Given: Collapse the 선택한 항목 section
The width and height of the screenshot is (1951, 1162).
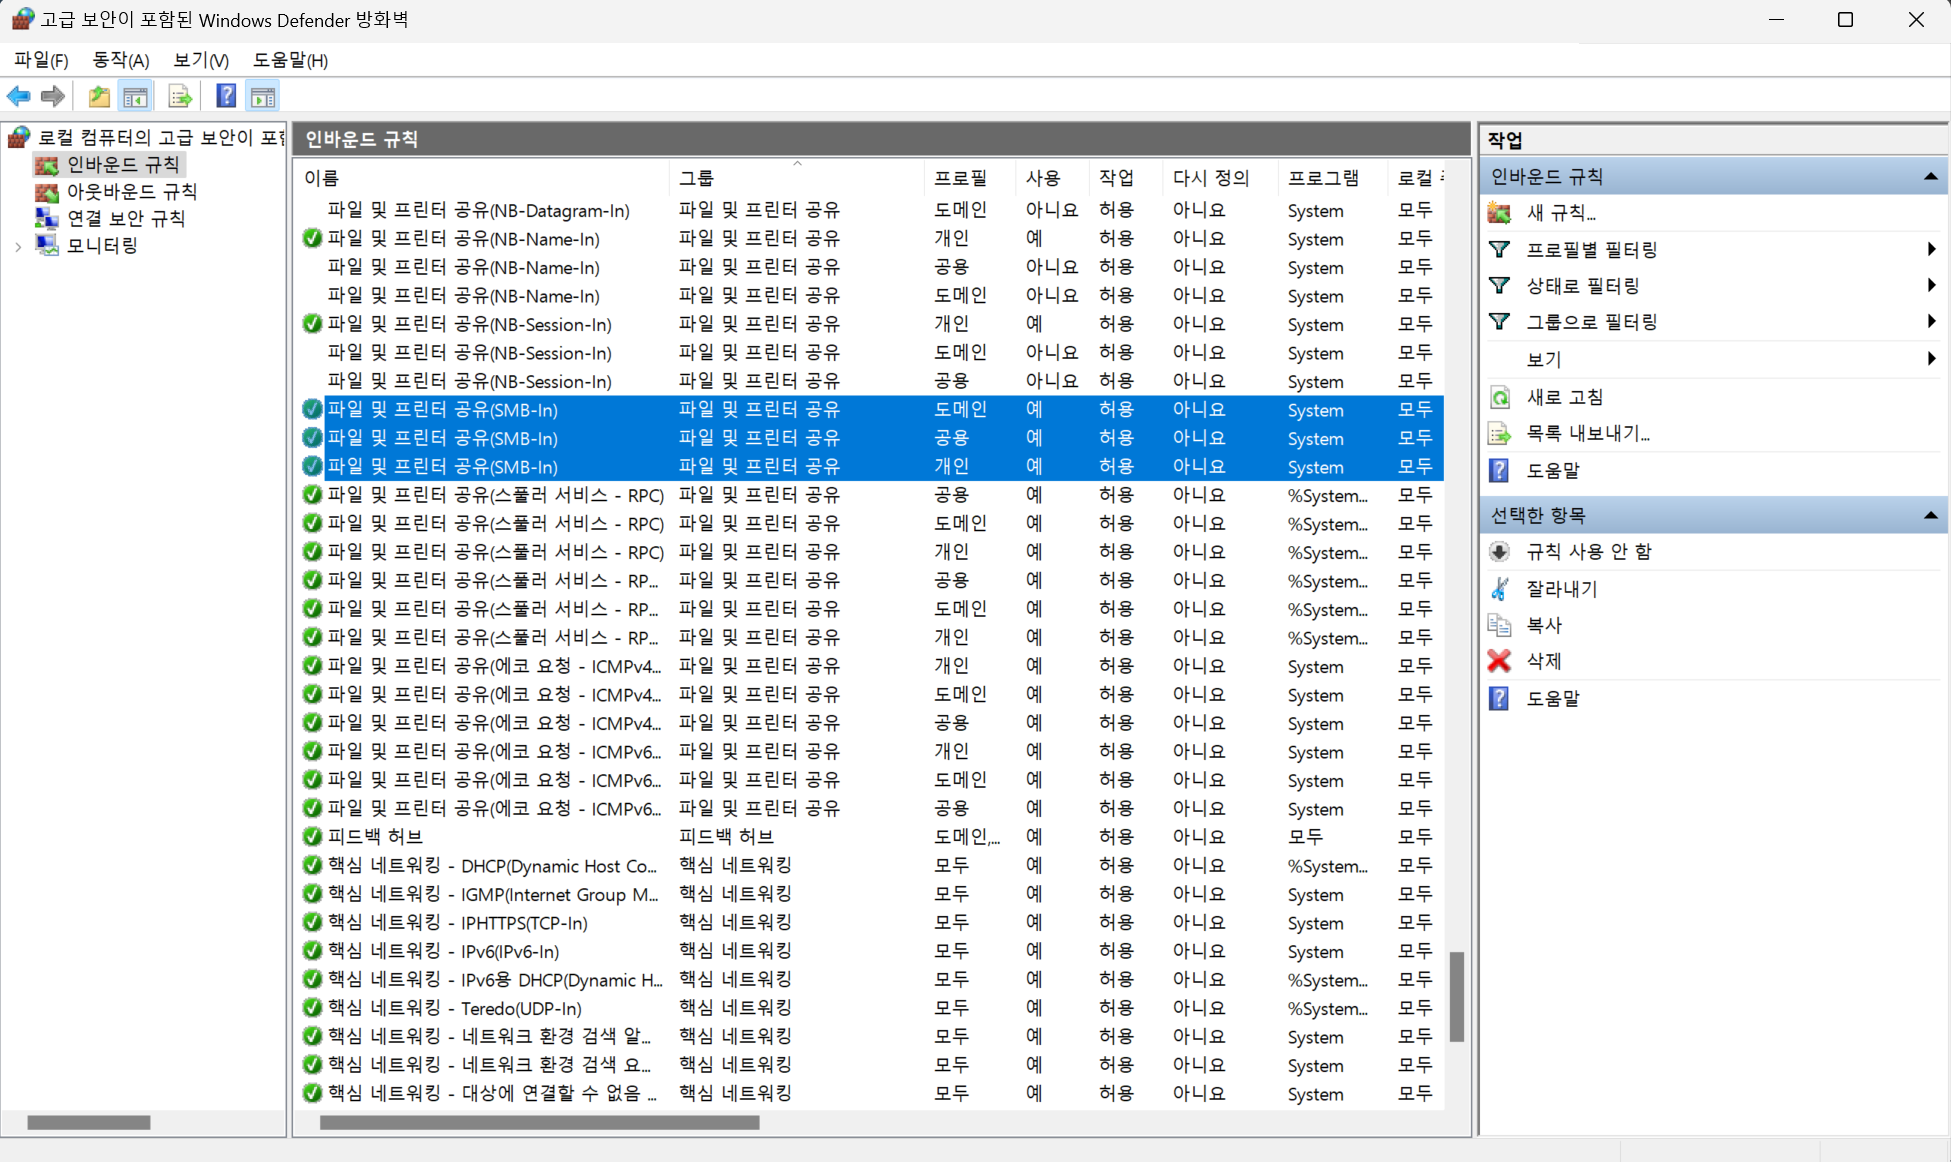Looking at the screenshot, I should 1930,515.
